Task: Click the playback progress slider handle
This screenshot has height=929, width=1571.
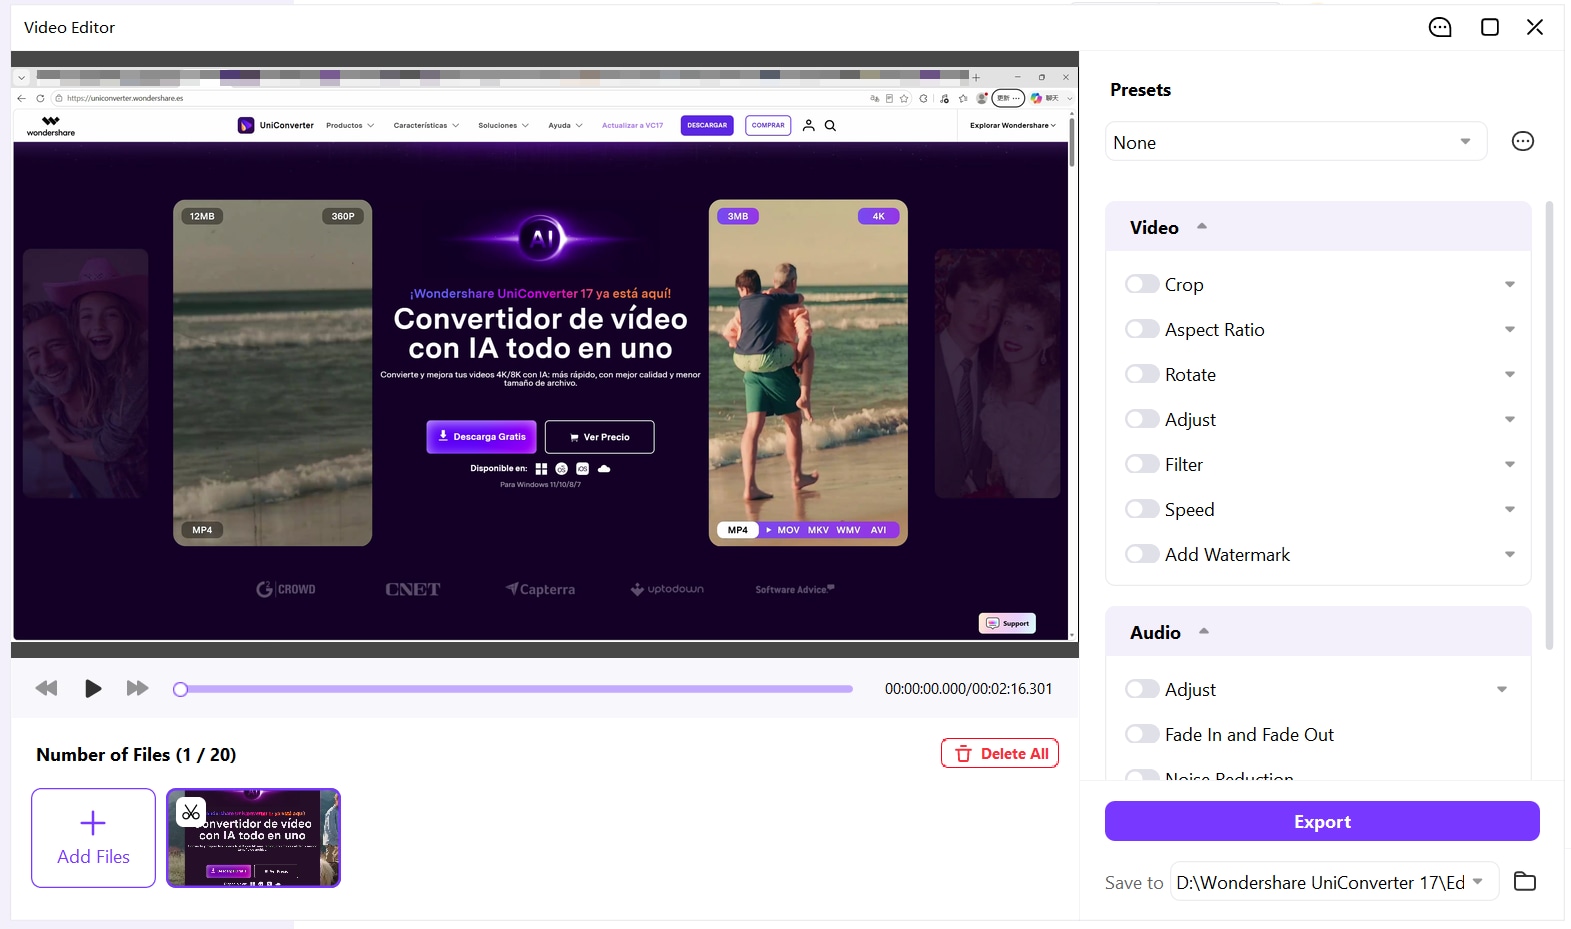Action: pyautogui.click(x=180, y=689)
